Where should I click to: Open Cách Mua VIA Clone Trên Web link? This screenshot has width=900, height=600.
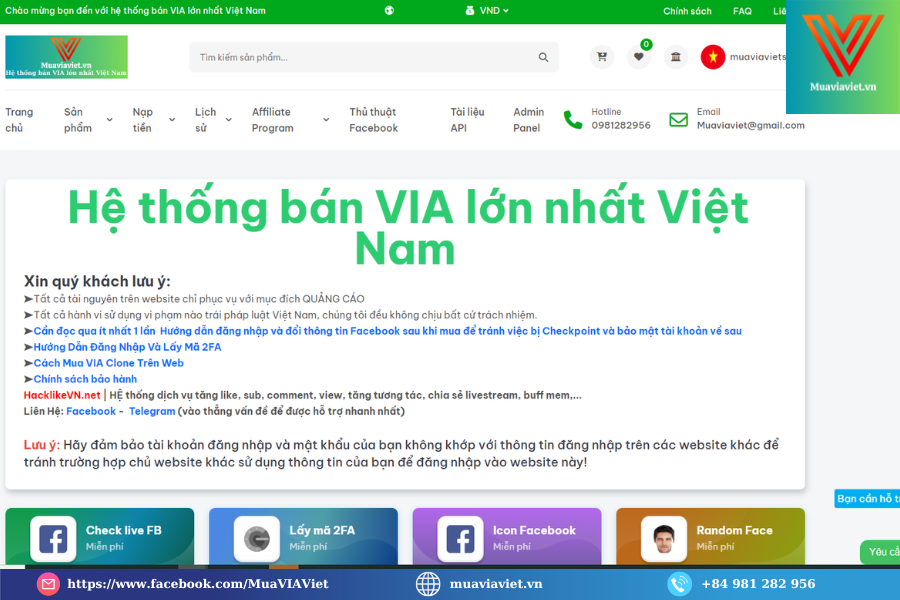pyautogui.click(x=108, y=363)
